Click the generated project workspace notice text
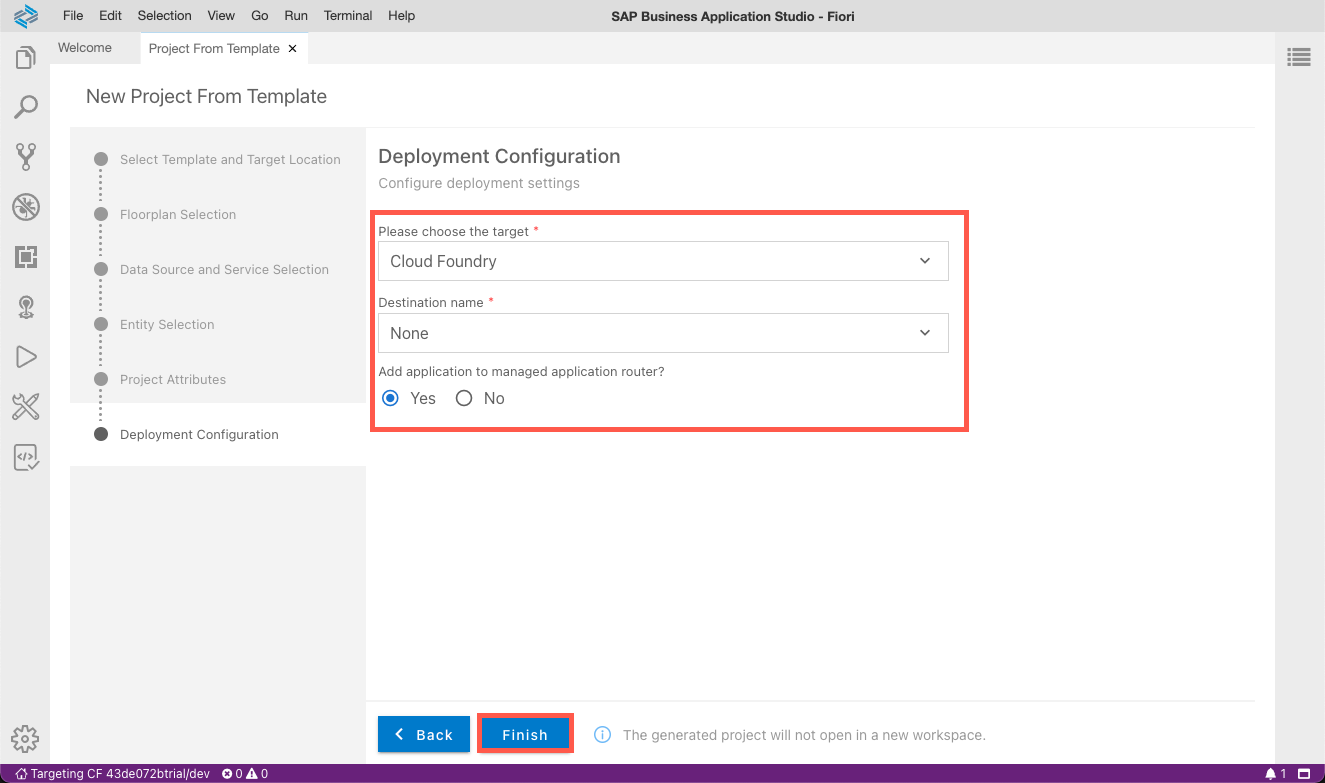This screenshot has height=783, width=1325. point(804,735)
